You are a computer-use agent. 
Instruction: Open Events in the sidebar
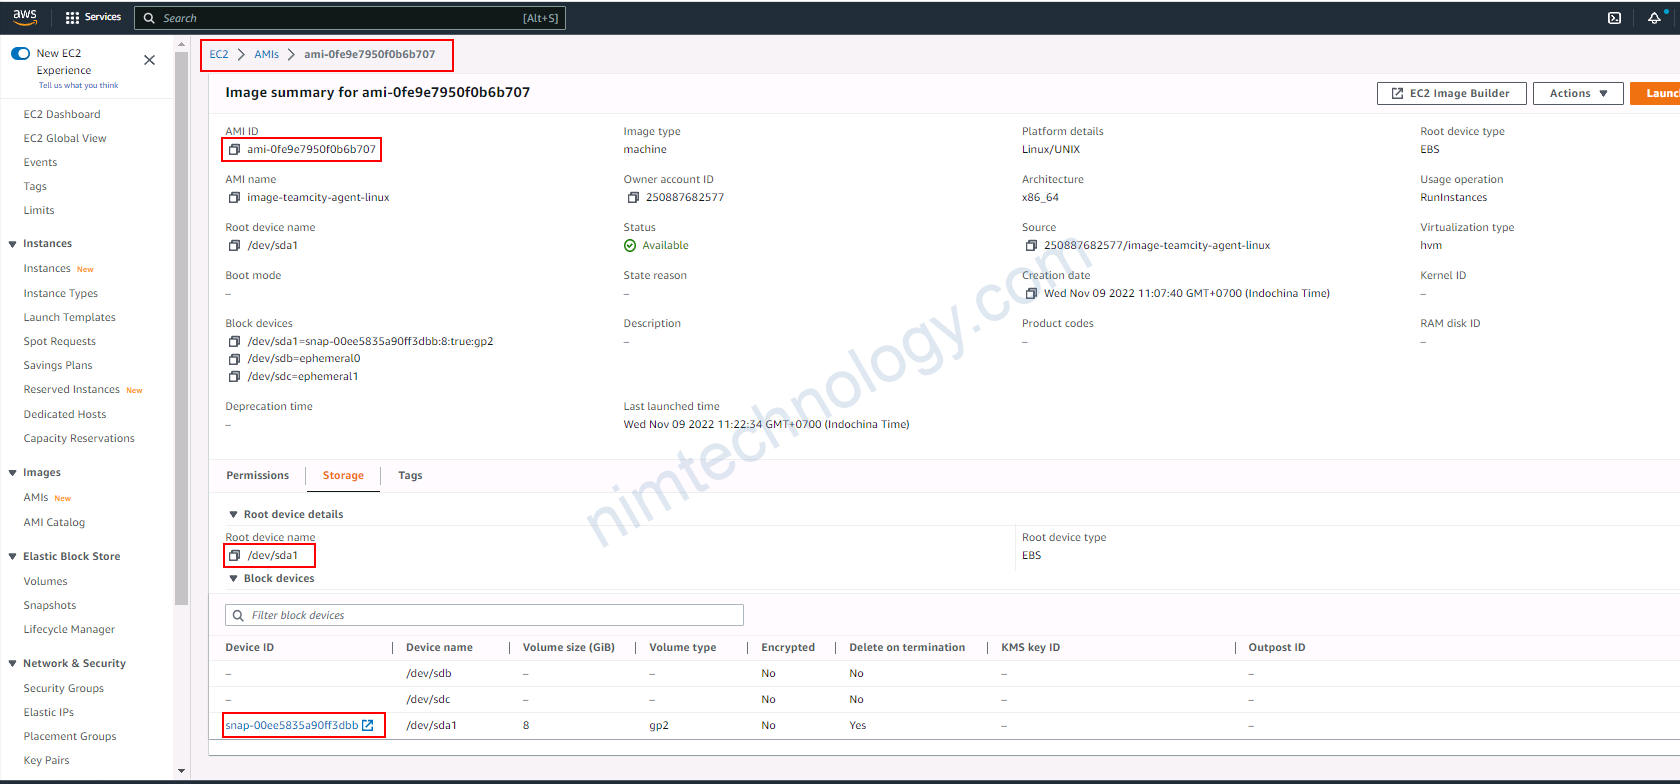pyautogui.click(x=40, y=162)
